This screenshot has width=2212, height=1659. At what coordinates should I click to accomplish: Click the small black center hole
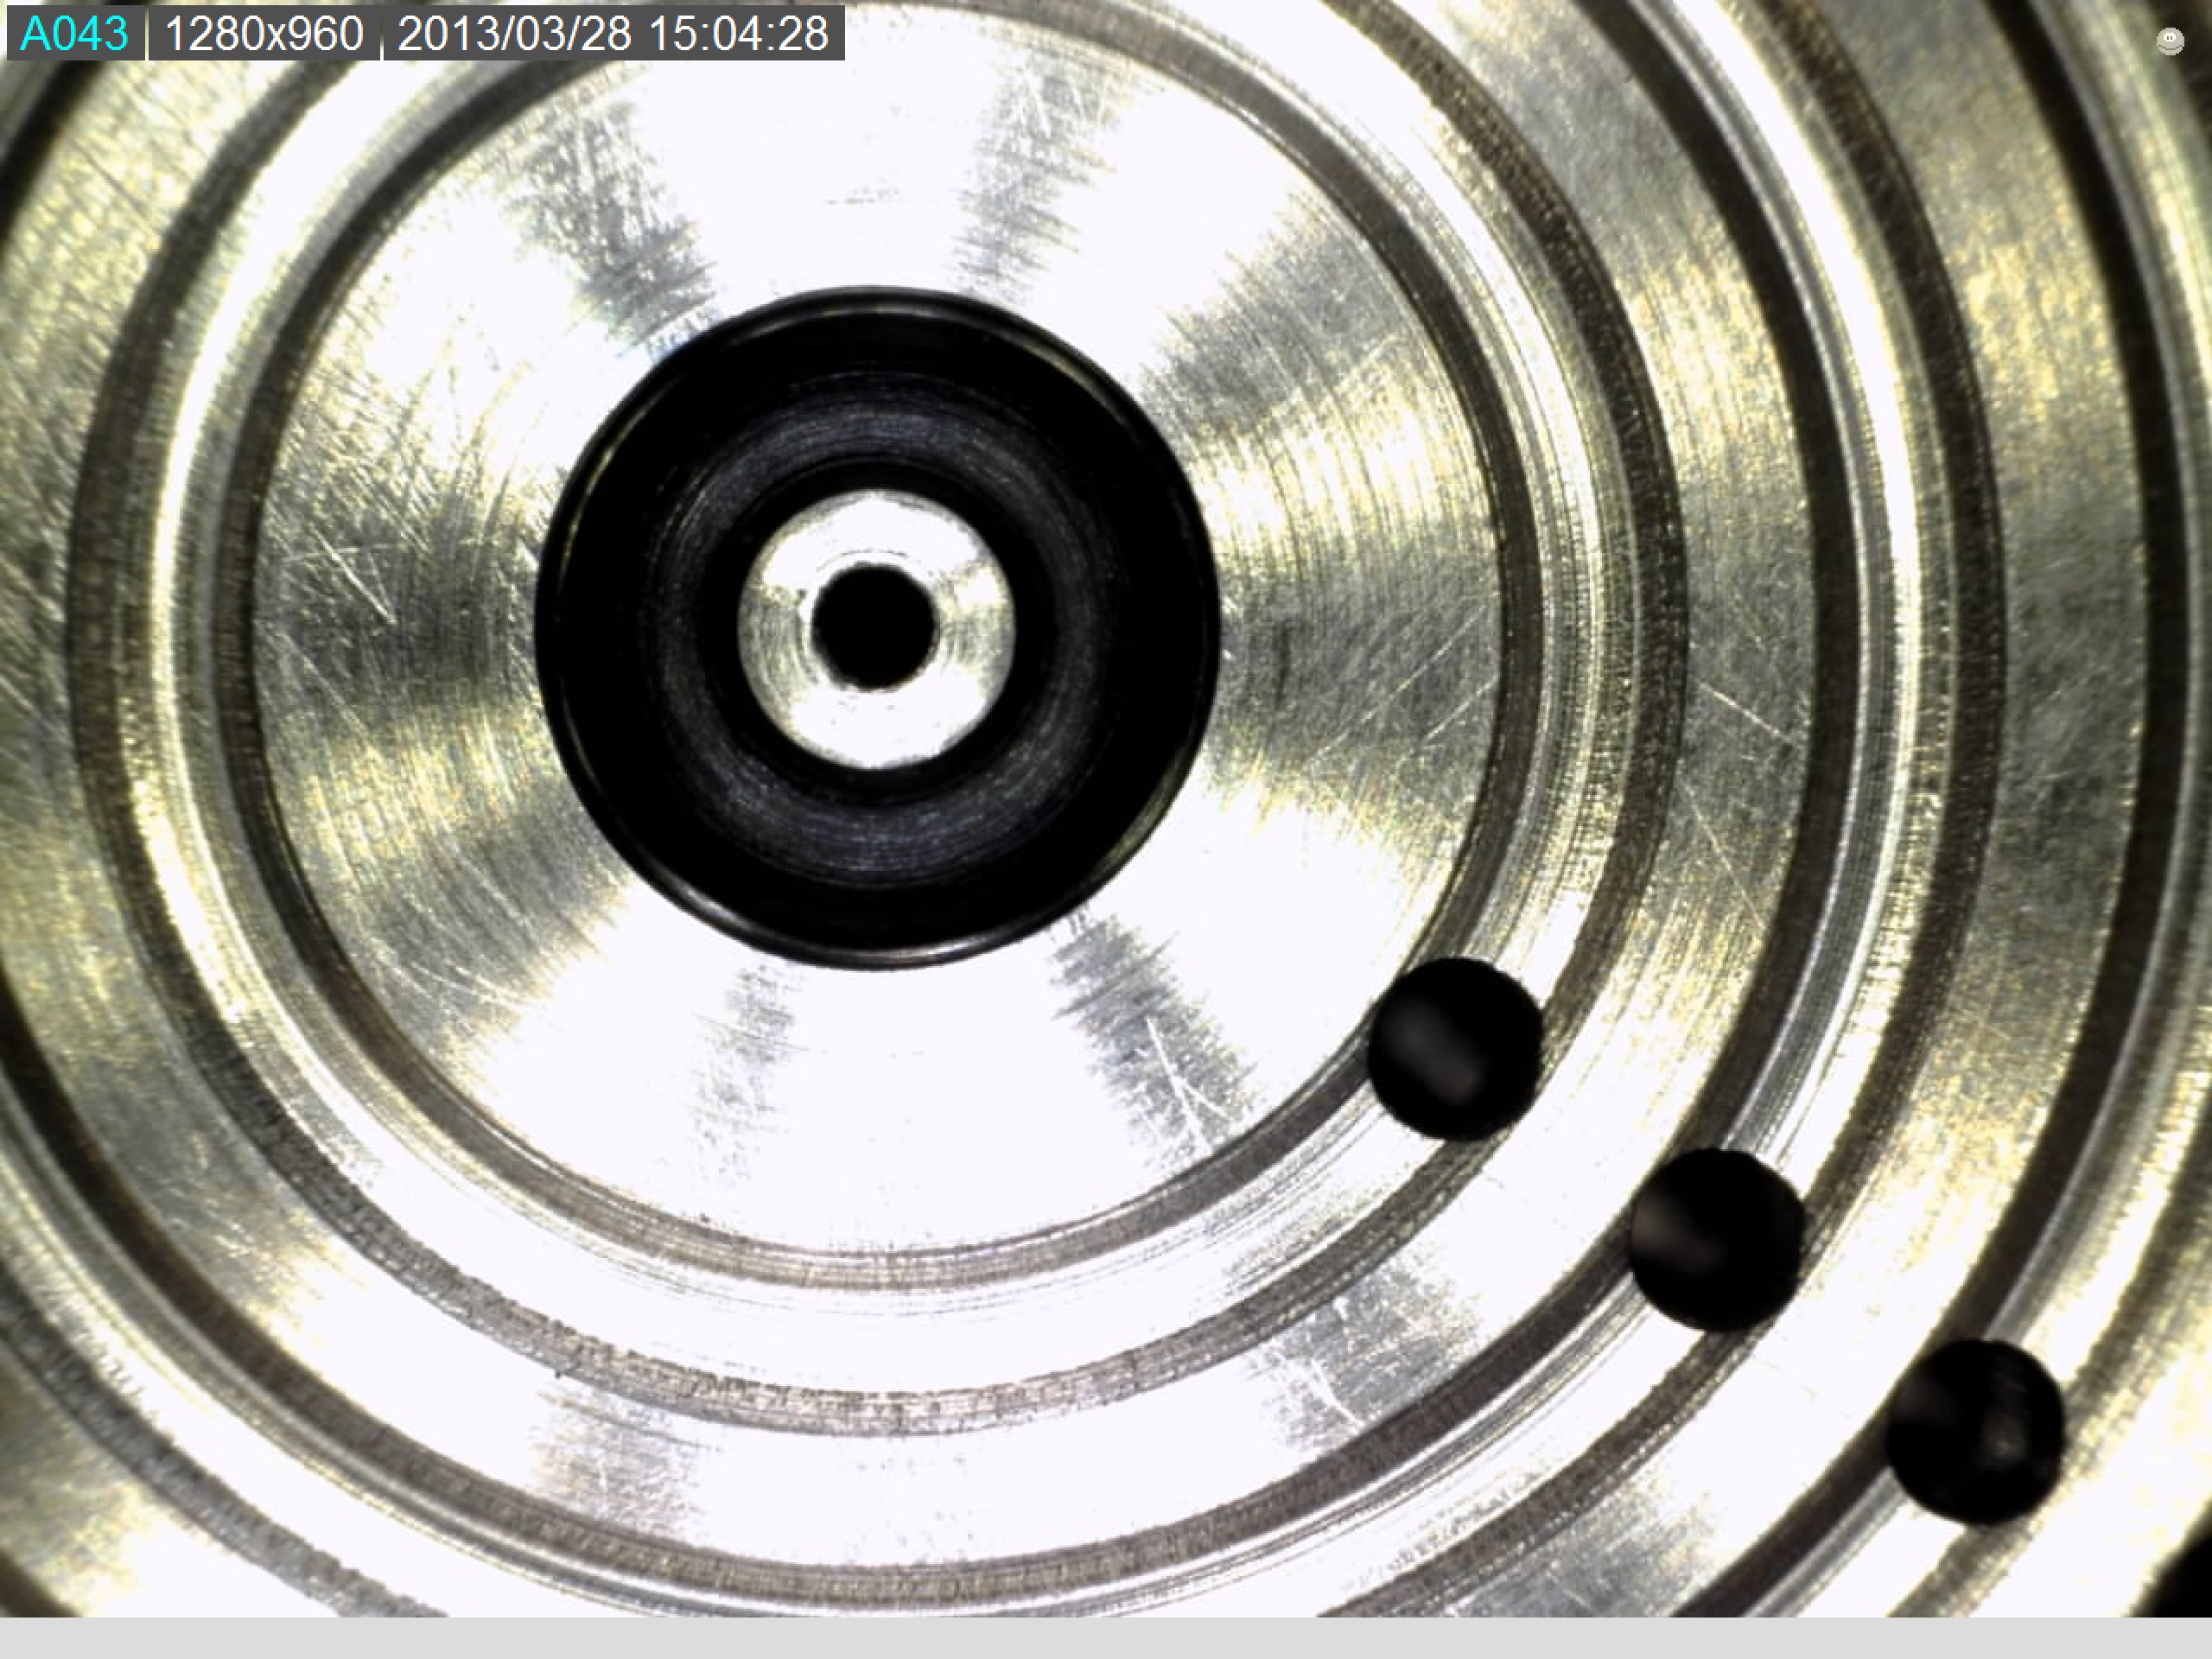click(874, 624)
